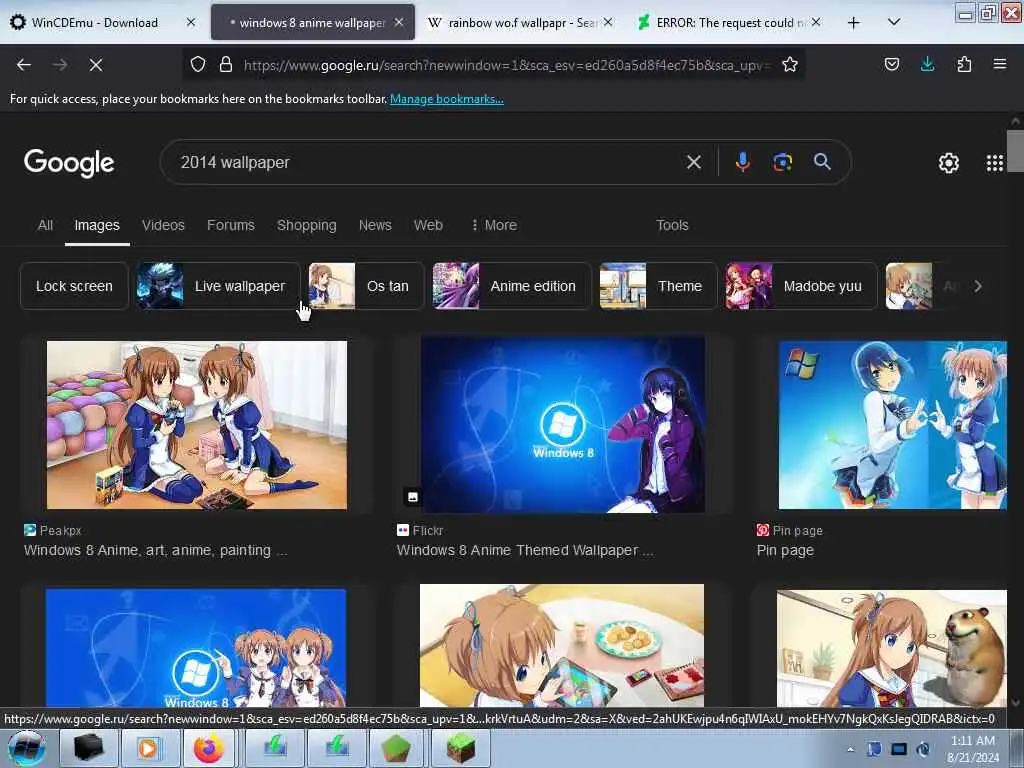This screenshot has width=1024, height=768.
Task: Expand the More search categories menu
Action: (494, 225)
